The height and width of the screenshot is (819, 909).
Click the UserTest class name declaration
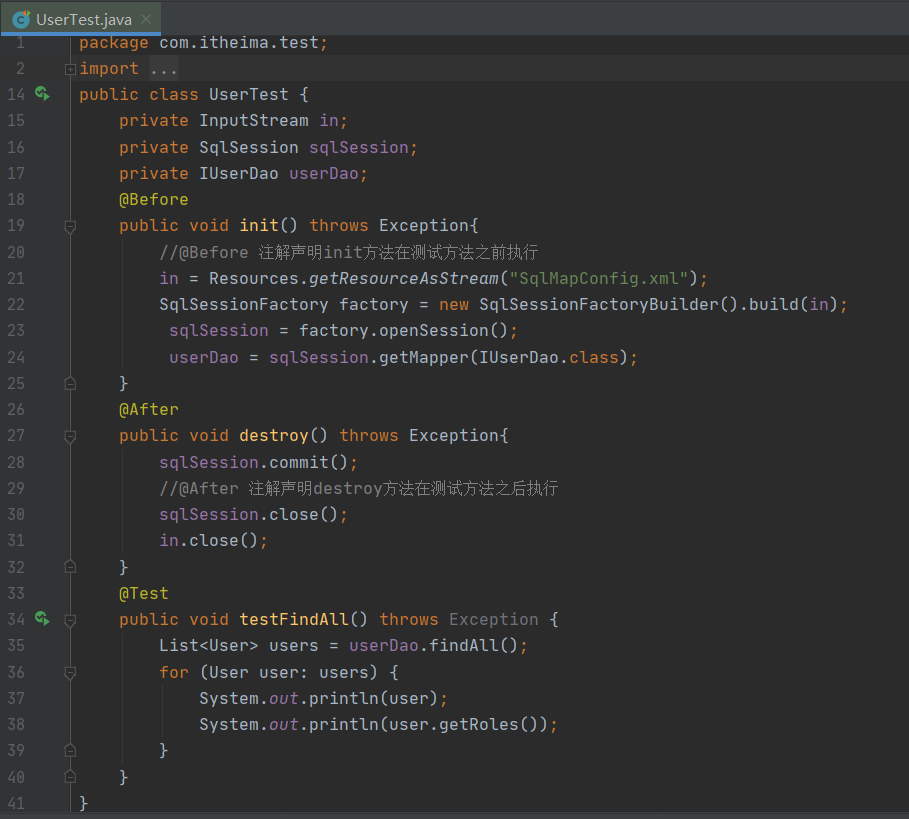[249, 94]
